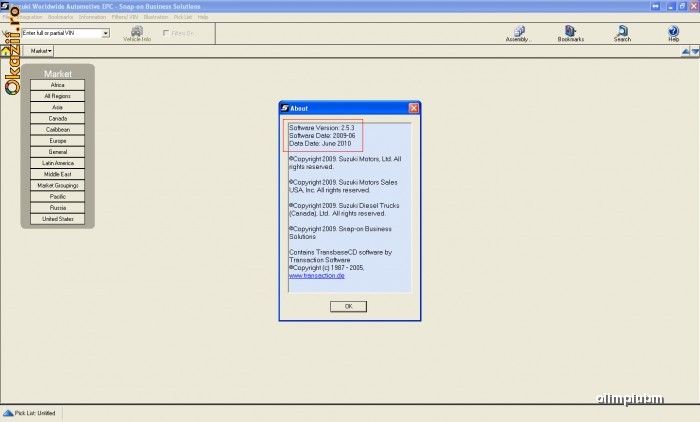Select the Pacific market

pos(58,196)
